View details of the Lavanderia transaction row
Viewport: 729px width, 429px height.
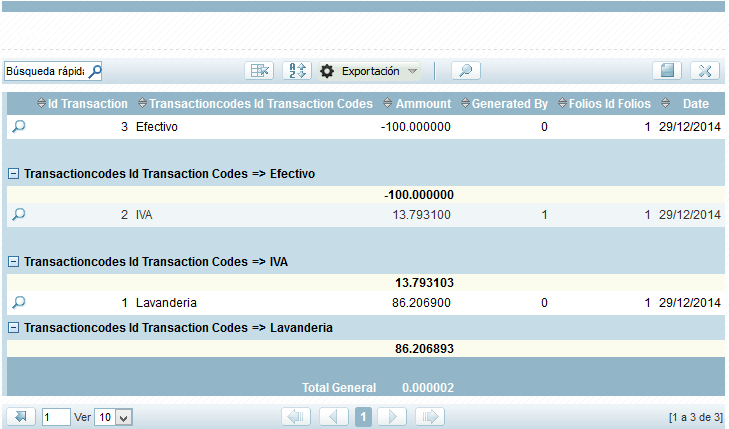tap(18, 303)
